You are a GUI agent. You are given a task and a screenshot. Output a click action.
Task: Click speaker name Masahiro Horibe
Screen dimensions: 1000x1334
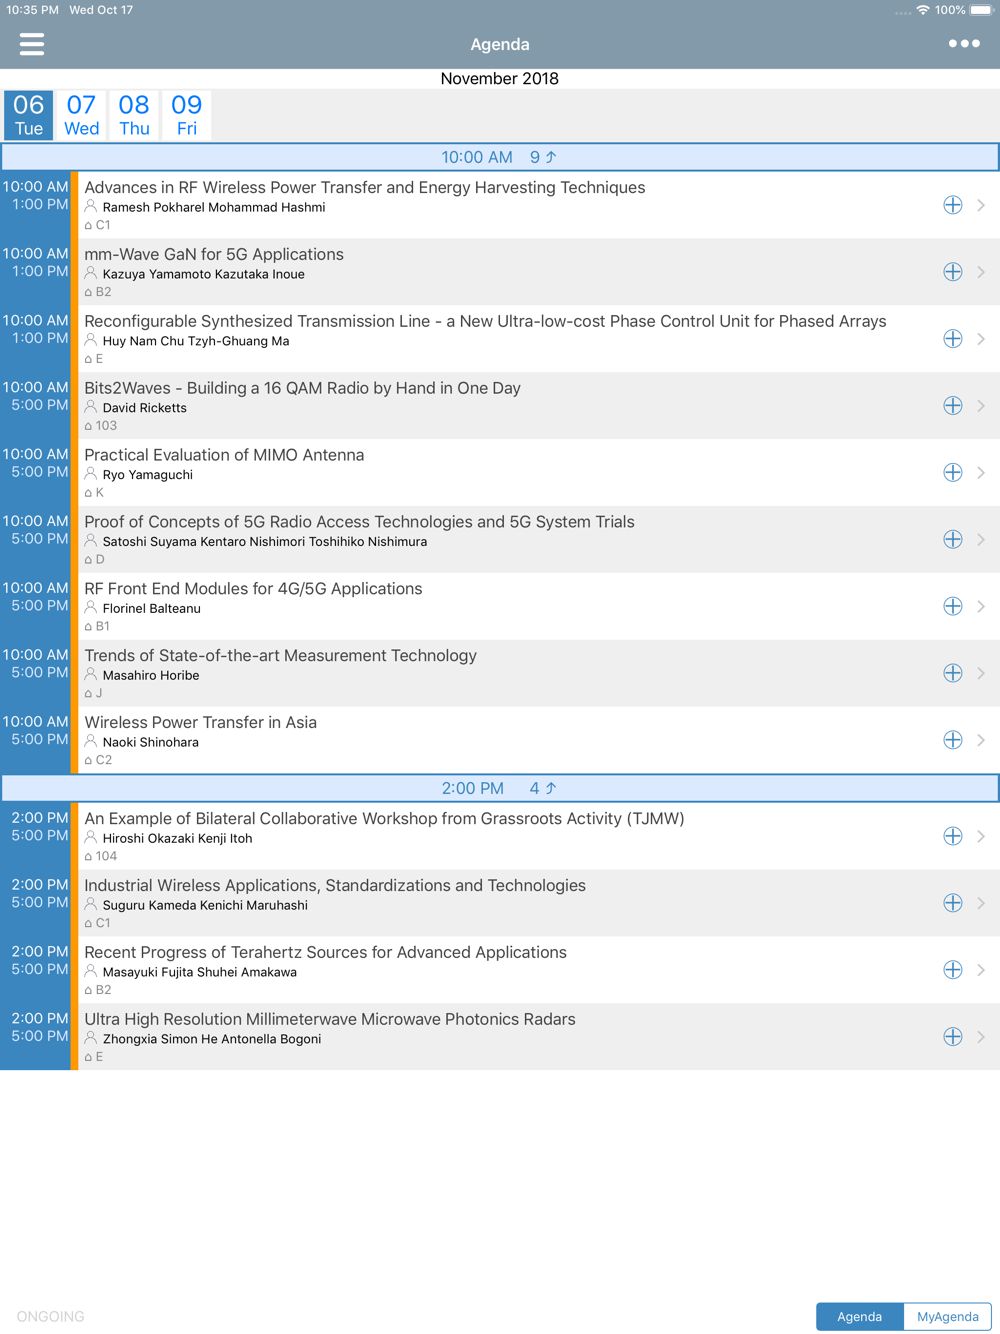point(151,675)
